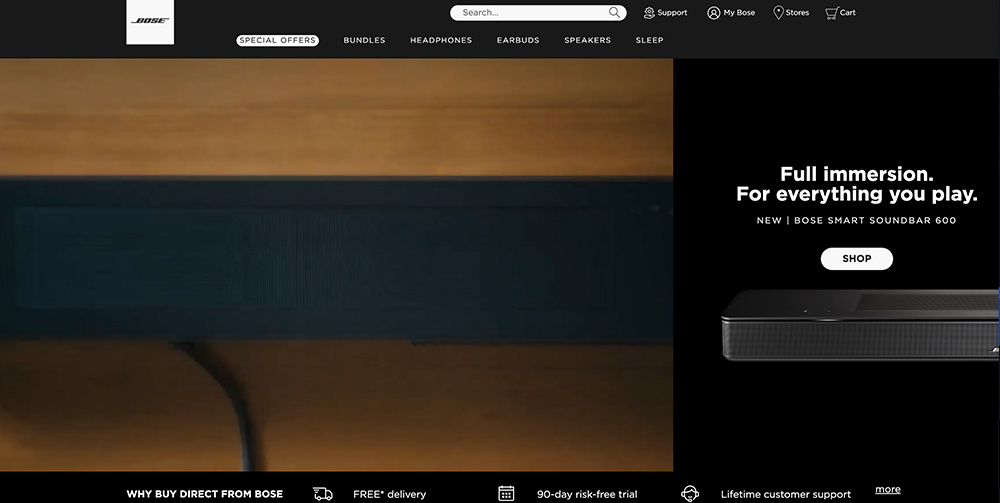The height and width of the screenshot is (503, 1000).
Task: Open the Sleep menu
Action: 649,40
